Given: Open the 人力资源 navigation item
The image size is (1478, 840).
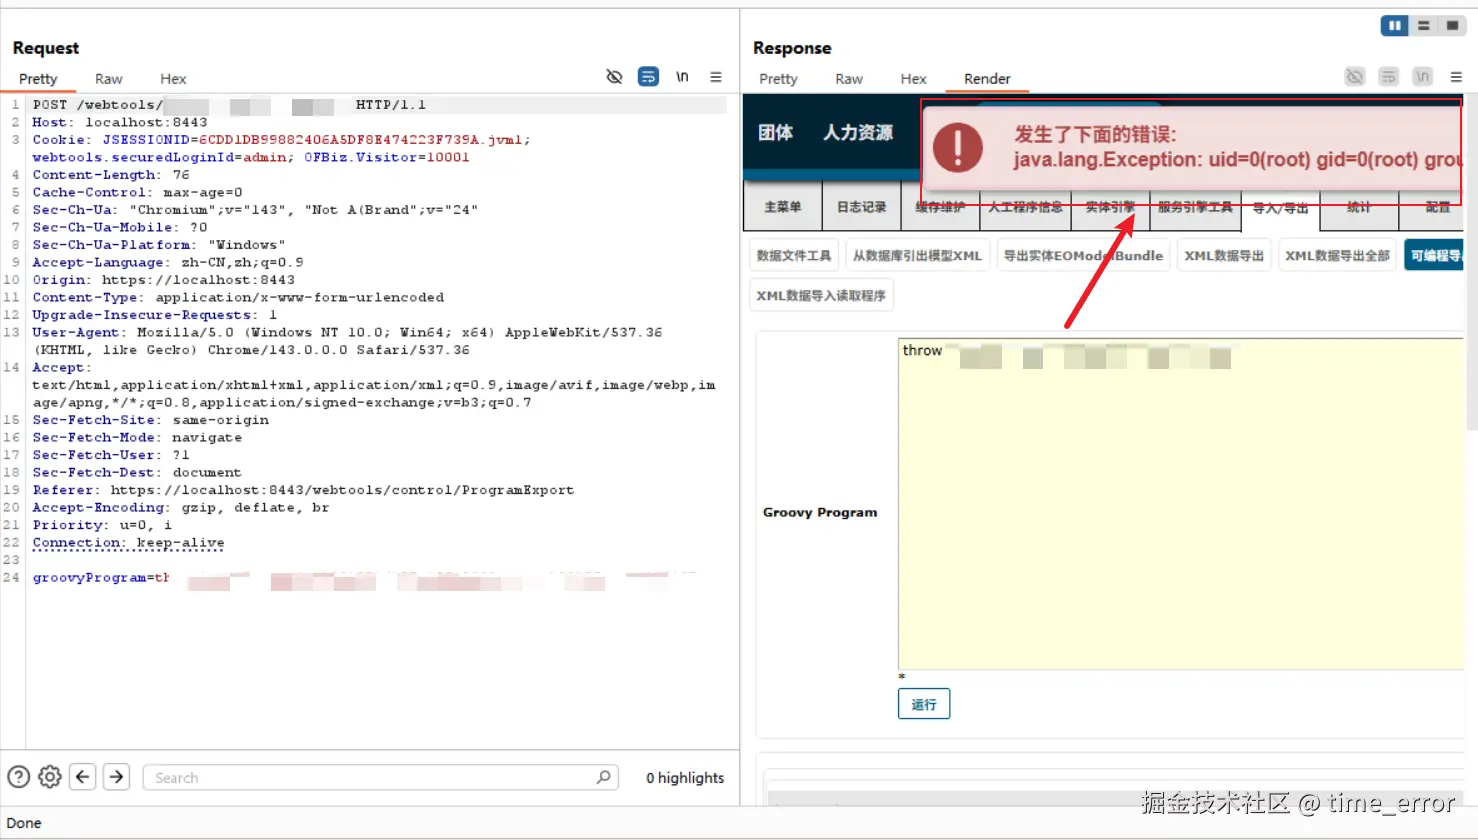Looking at the screenshot, I should tap(858, 133).
